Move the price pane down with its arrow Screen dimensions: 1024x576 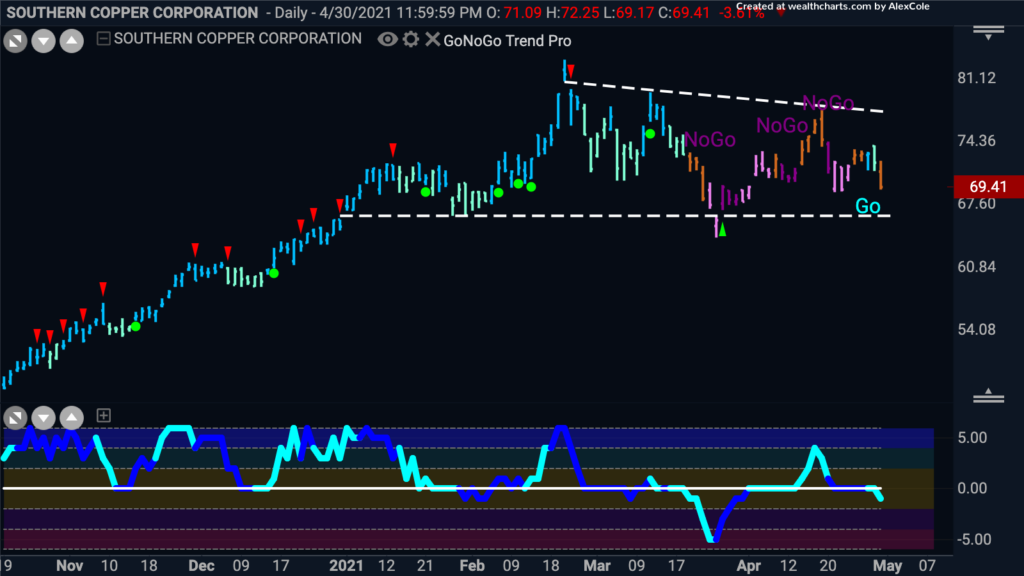point(43,41)
